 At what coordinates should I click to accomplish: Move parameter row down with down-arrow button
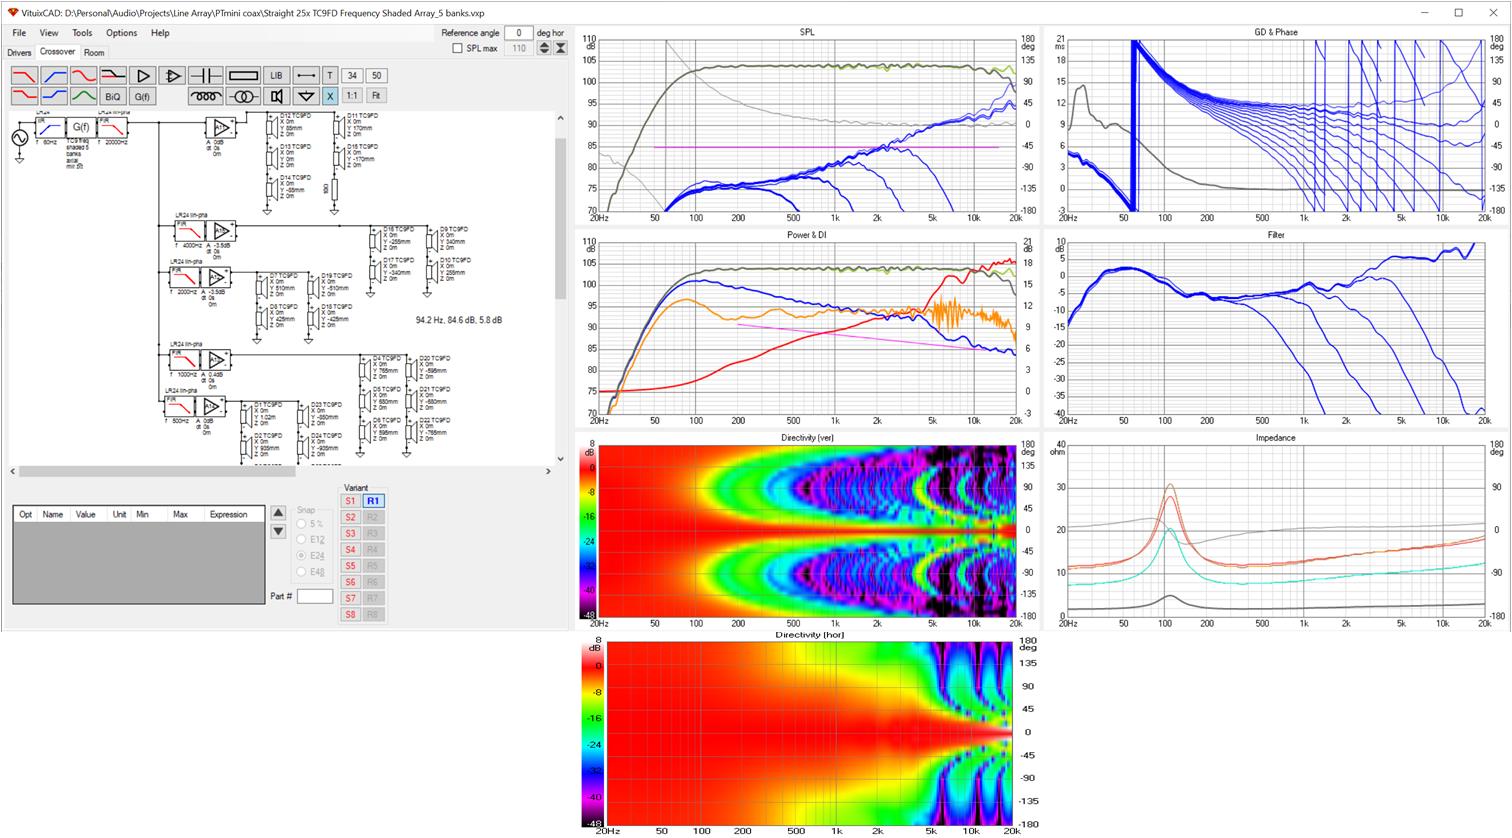(279, 531)
